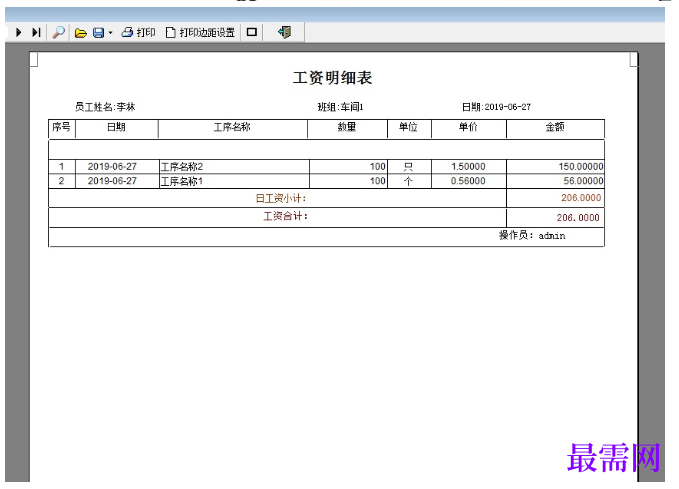The image size is (679, 489).
Task: Exit preview via the door icon
Action: tap(285, 32)
